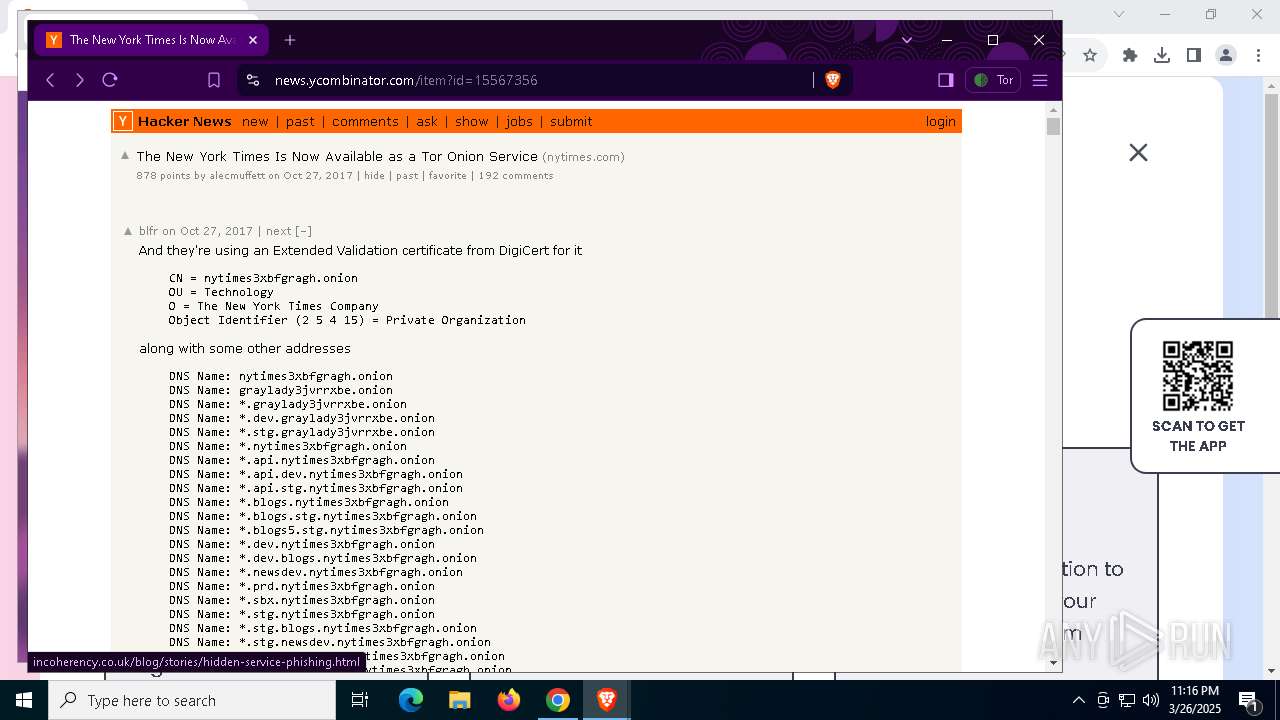
Task: Open Tor indicator button
Action: (x=993, y=80)
